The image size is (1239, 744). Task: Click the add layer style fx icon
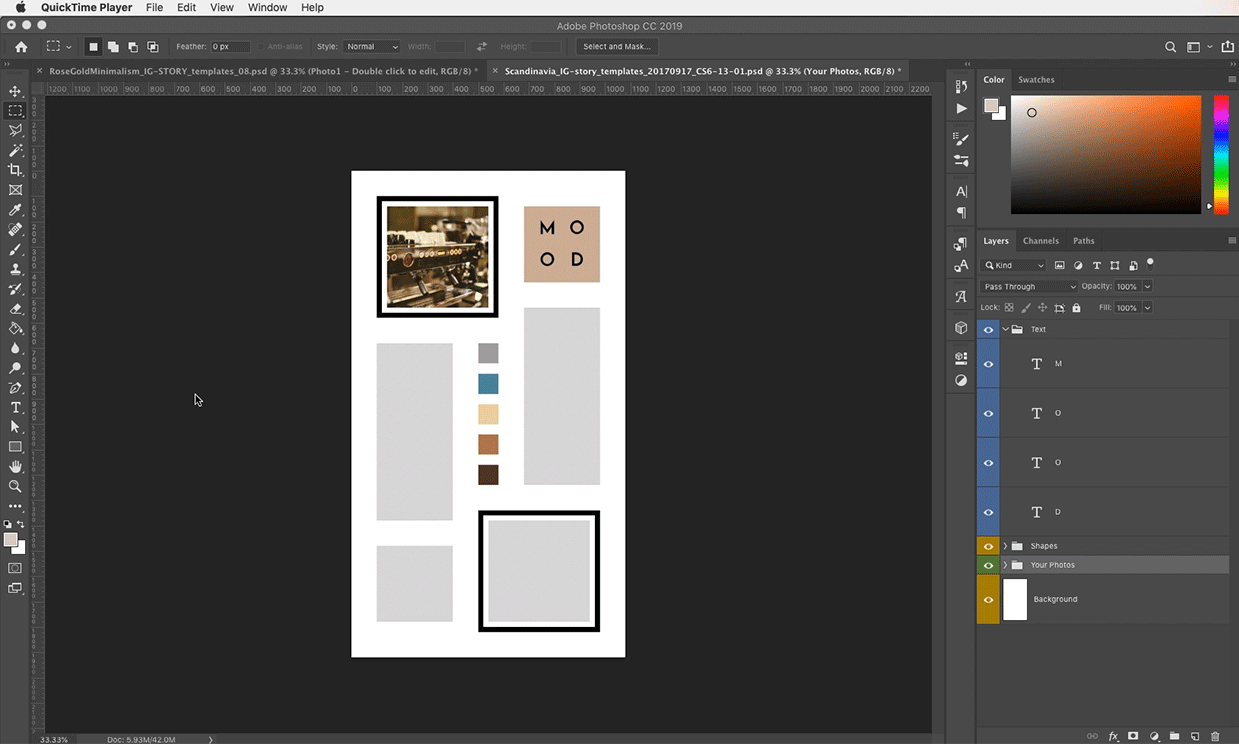click(1113, 736)
